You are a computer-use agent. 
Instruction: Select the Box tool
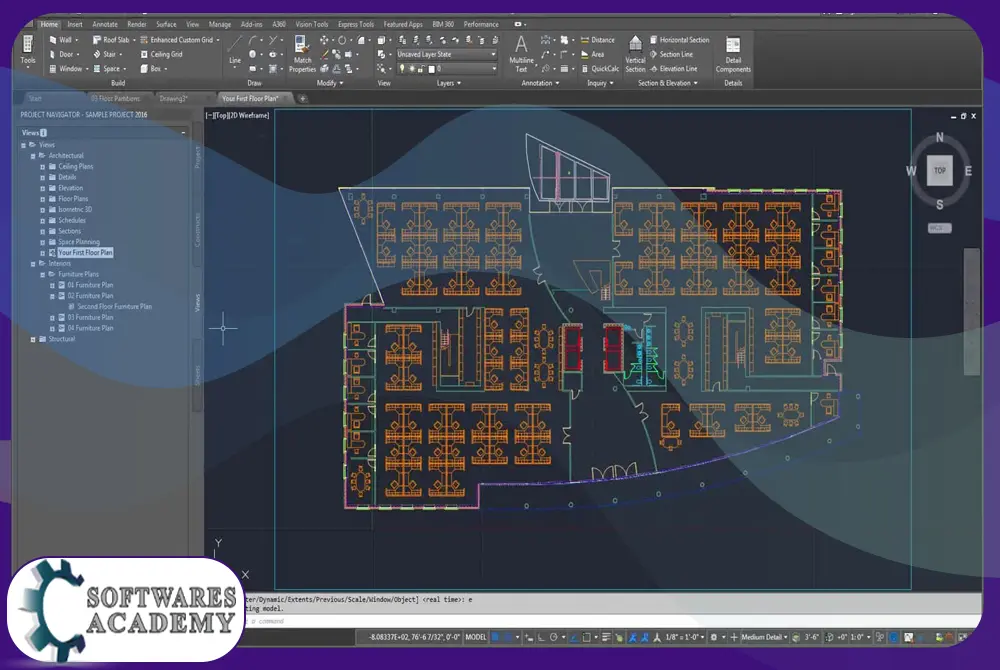point(153,69)
